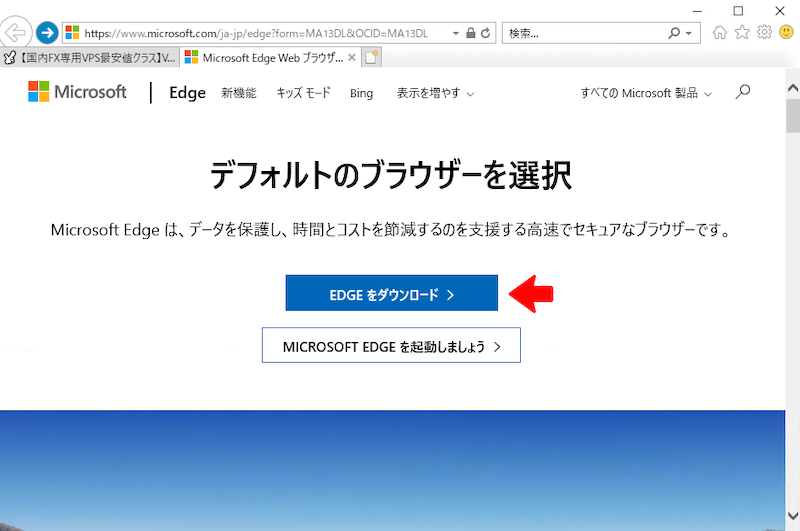Image resolution: width=800 pixels, height=531 pixels.
Task: Open a new tab button
Action: tap(371, 58)
